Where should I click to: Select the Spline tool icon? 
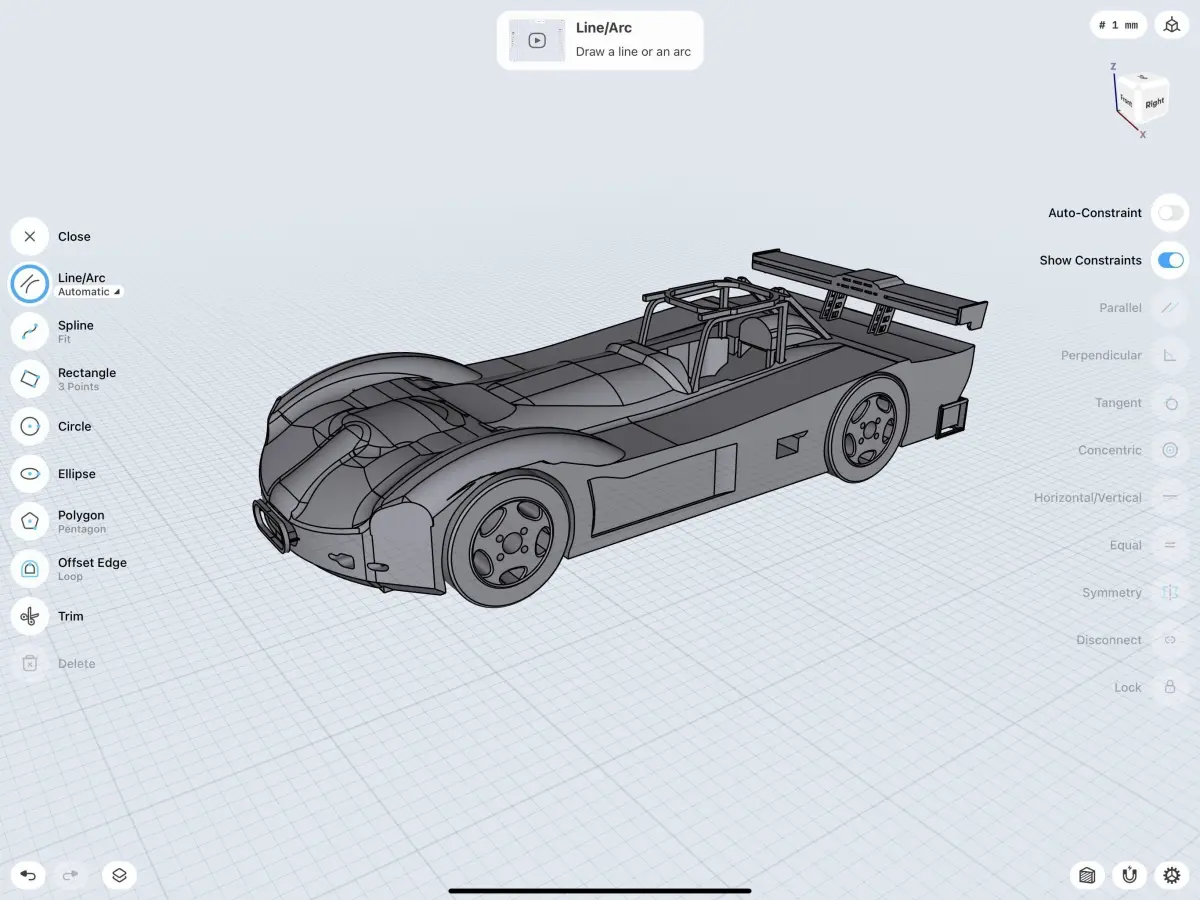tap(30, 331)
